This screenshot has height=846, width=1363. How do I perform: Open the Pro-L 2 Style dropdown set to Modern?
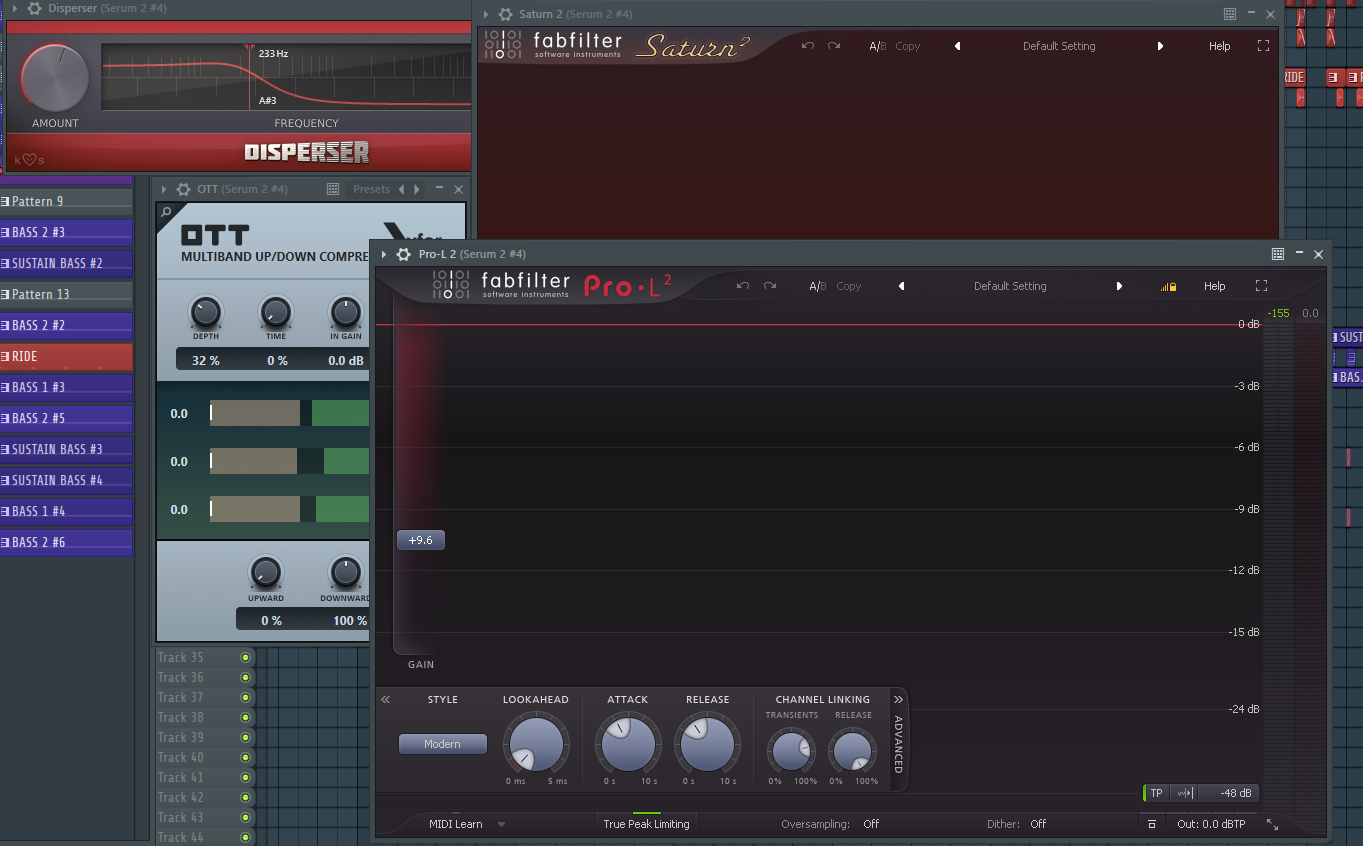(442, 744)
